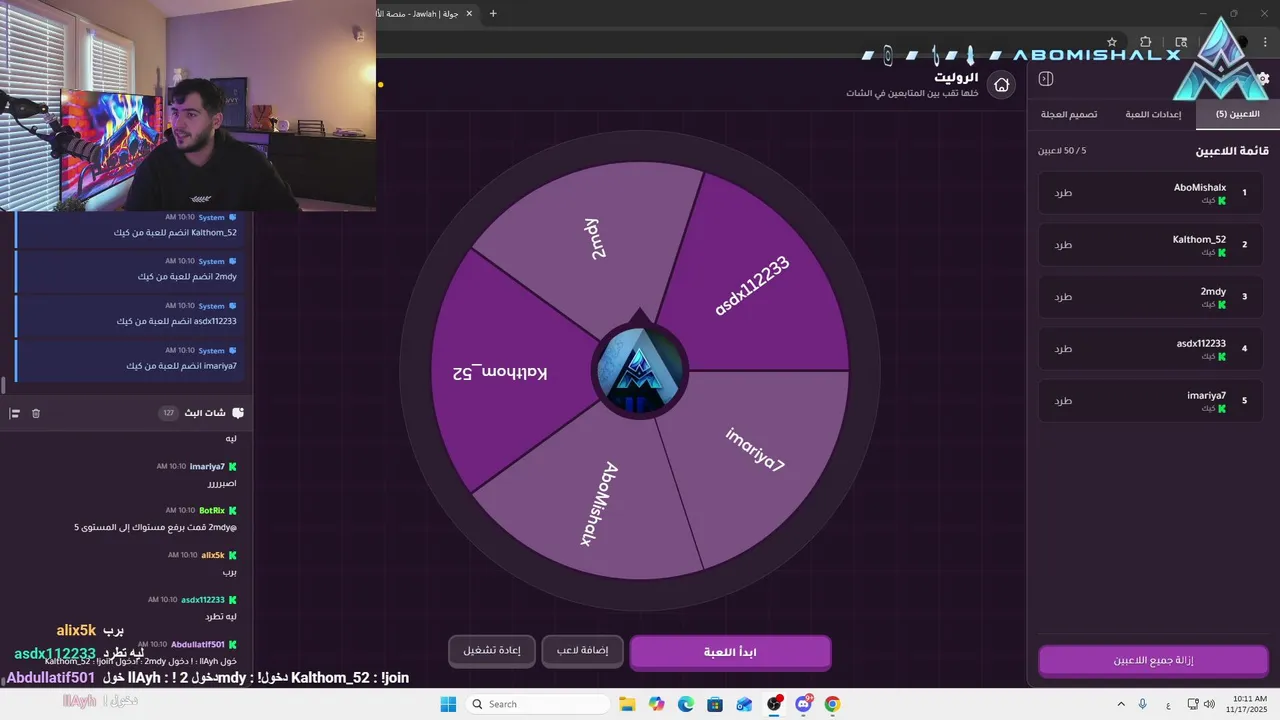Image resolution: width=1280 pixels, height=720 pixels.
Task: Clear stream chat with the trash icon
Action: (36, 413)
